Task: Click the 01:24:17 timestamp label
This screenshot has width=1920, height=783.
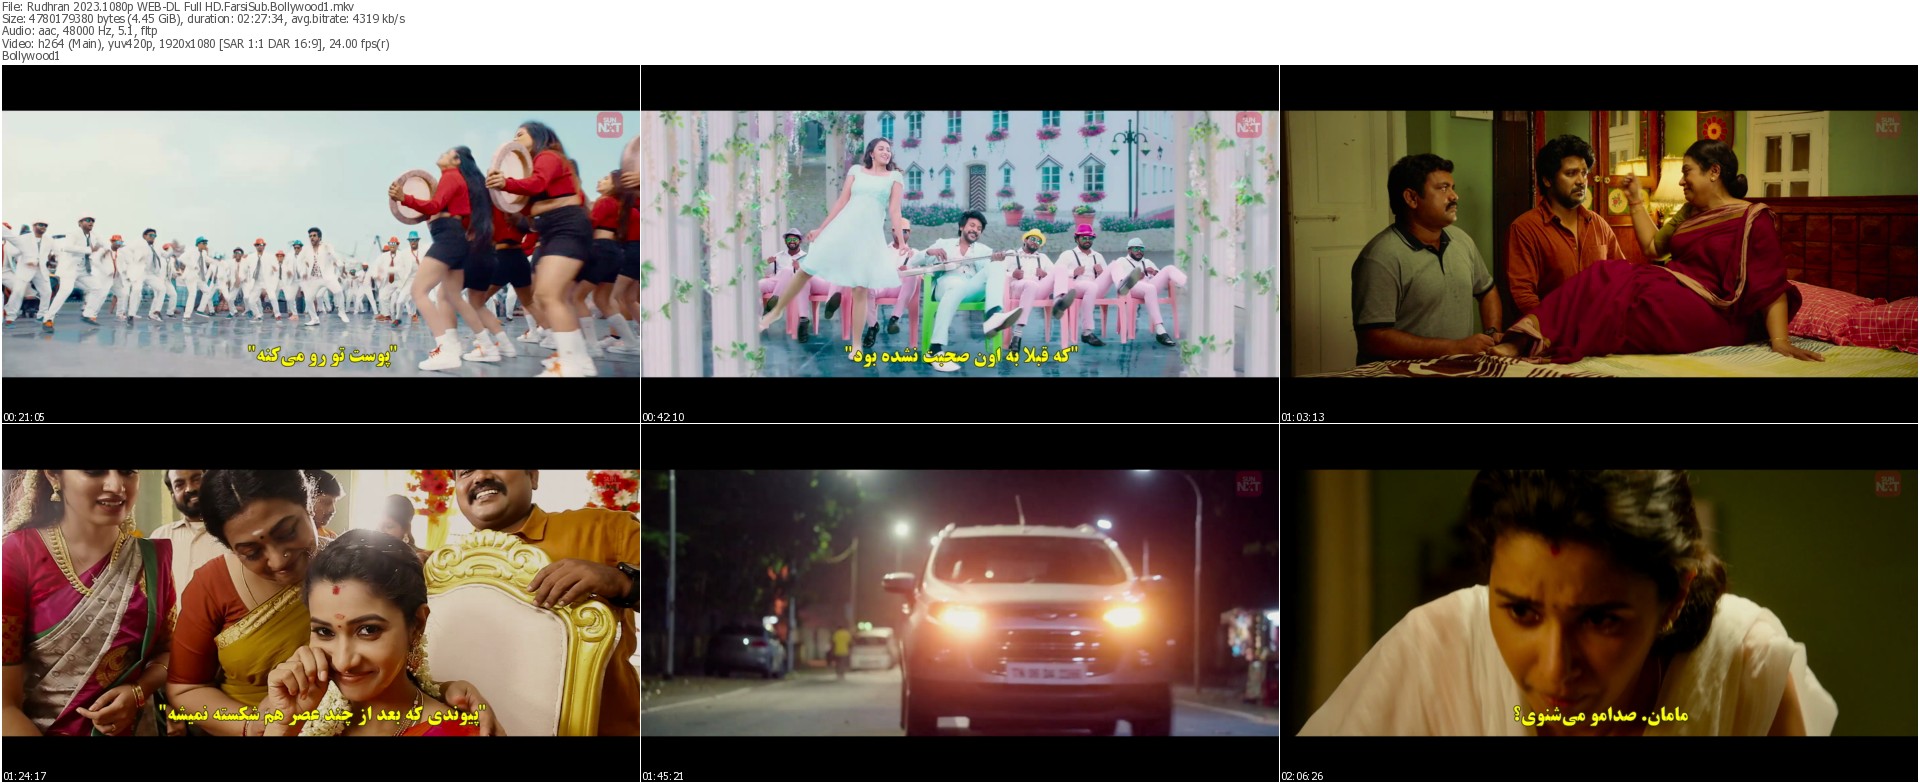Action: [x=24, y=776]
